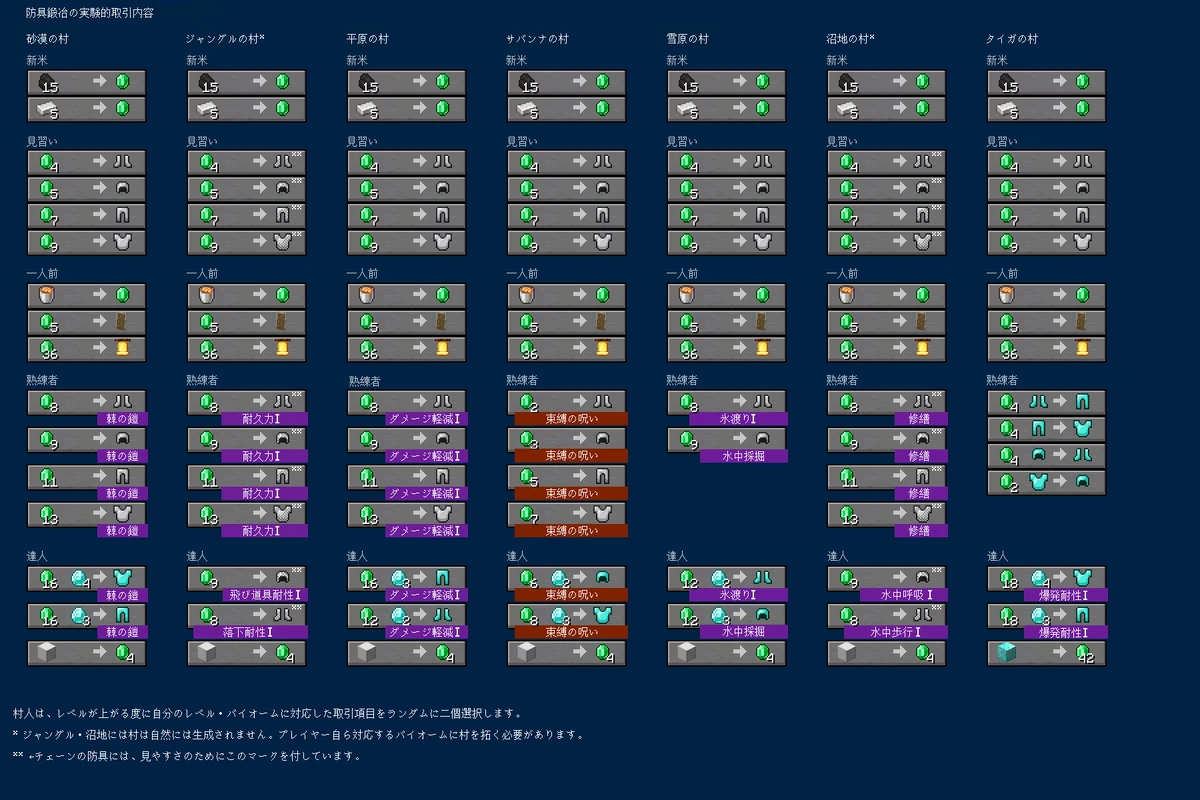1200x800 pixels.
Task: Select the iron helmet with 水中採掘 in 雪原の村 熟練者
Action: 760,437
